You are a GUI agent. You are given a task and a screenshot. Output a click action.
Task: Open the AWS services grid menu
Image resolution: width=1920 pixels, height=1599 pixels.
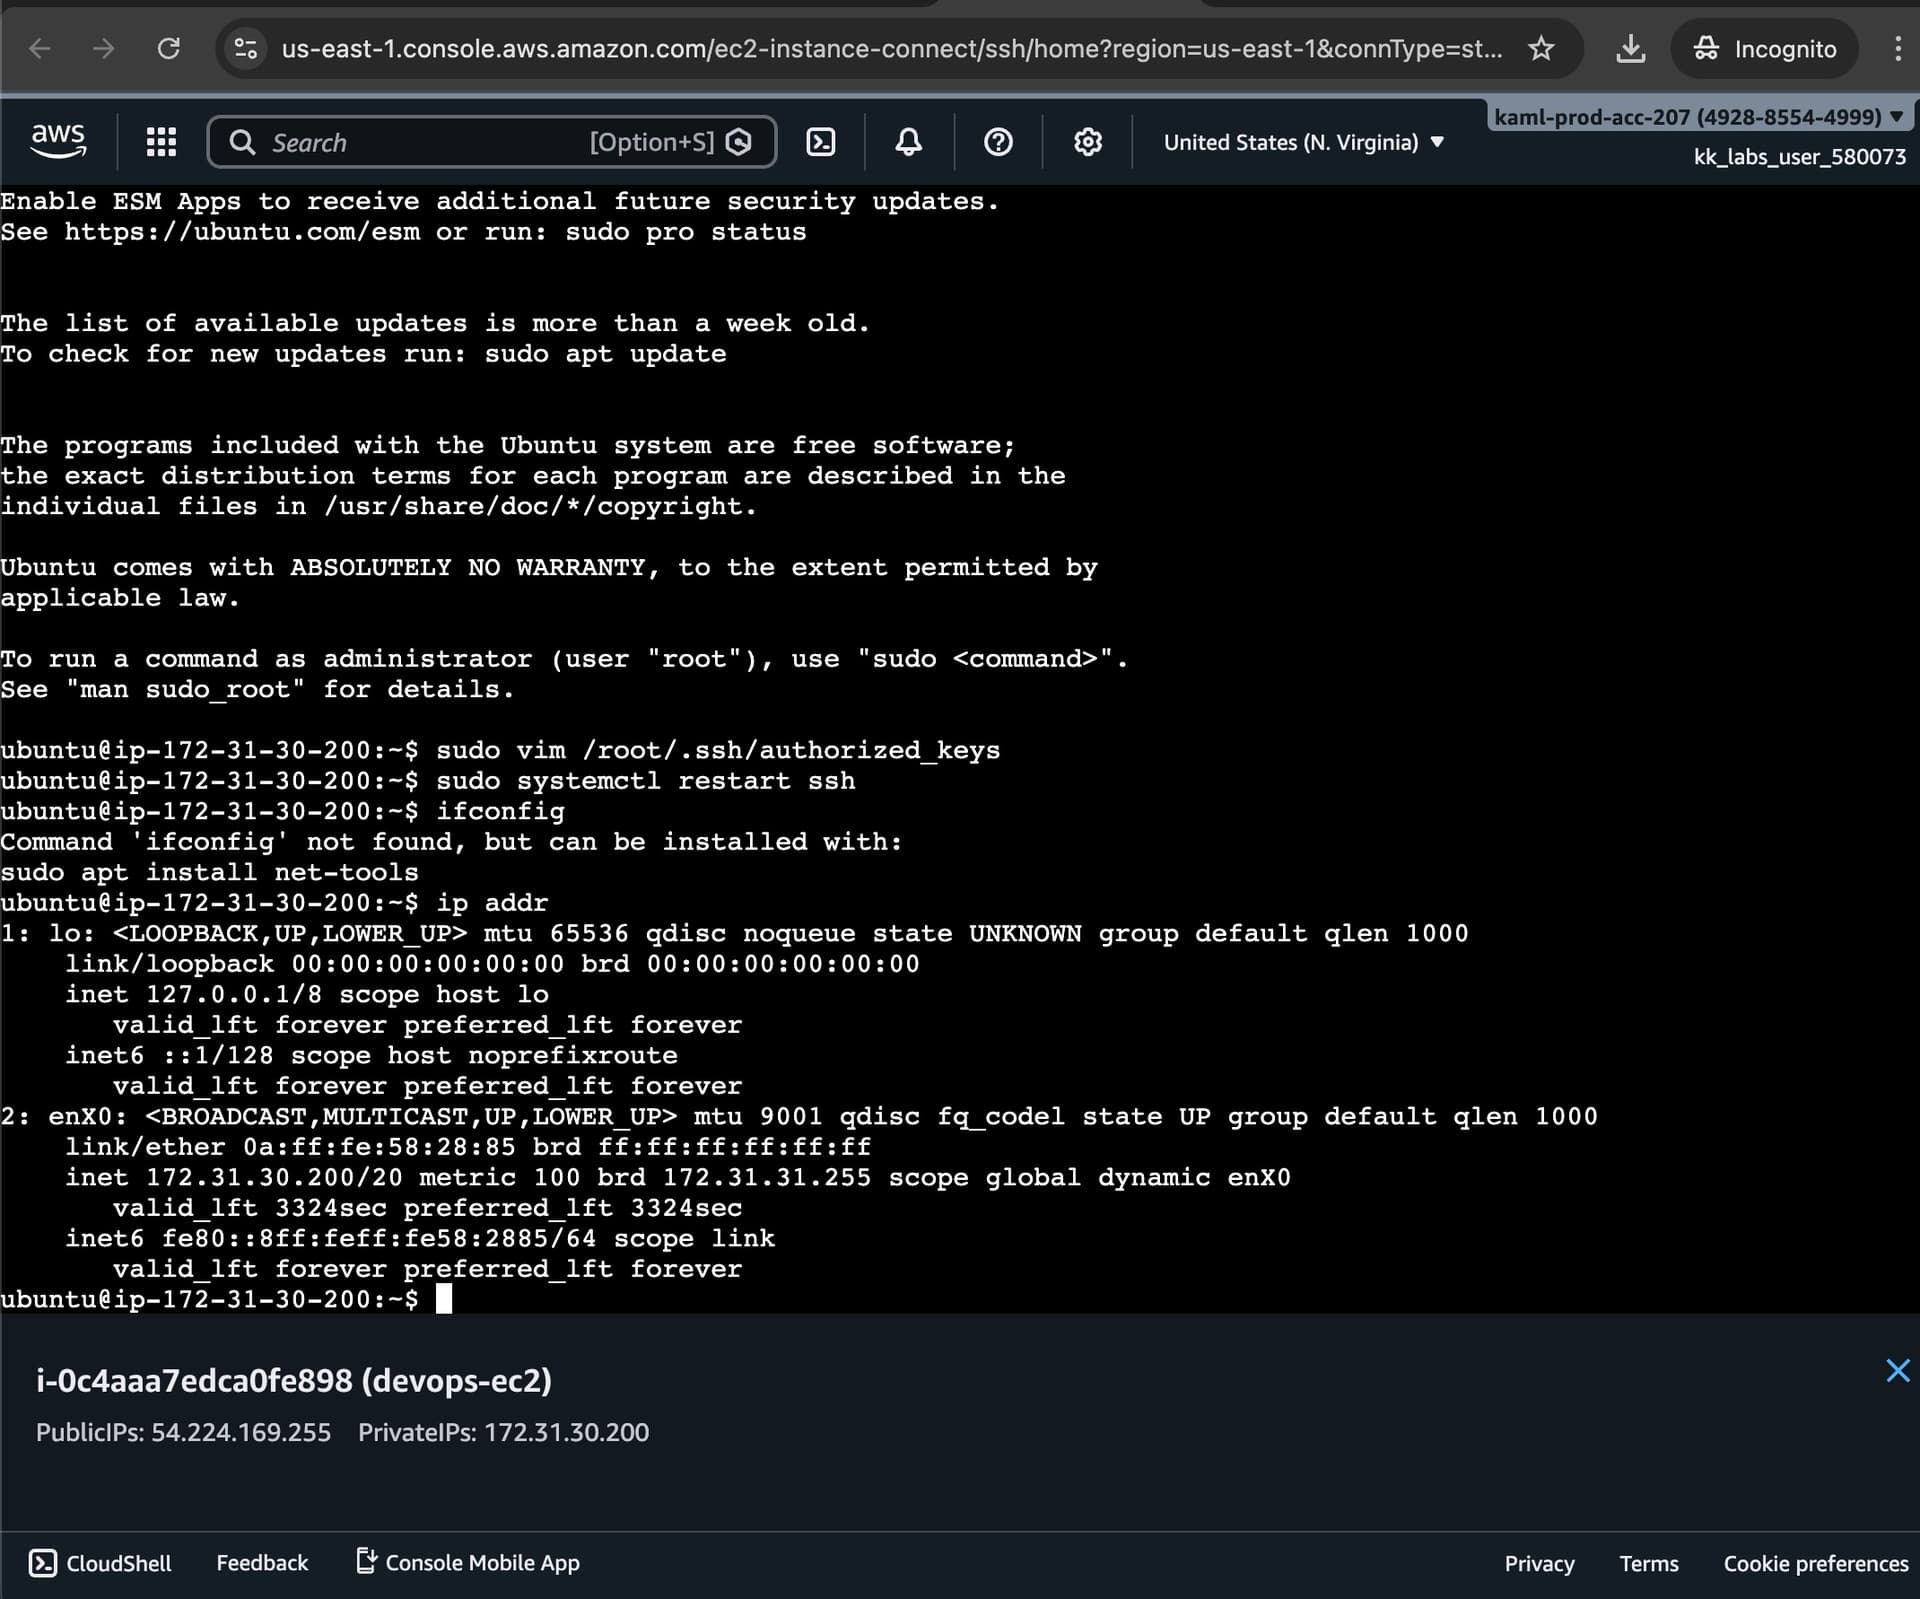[x=161, y=142]
